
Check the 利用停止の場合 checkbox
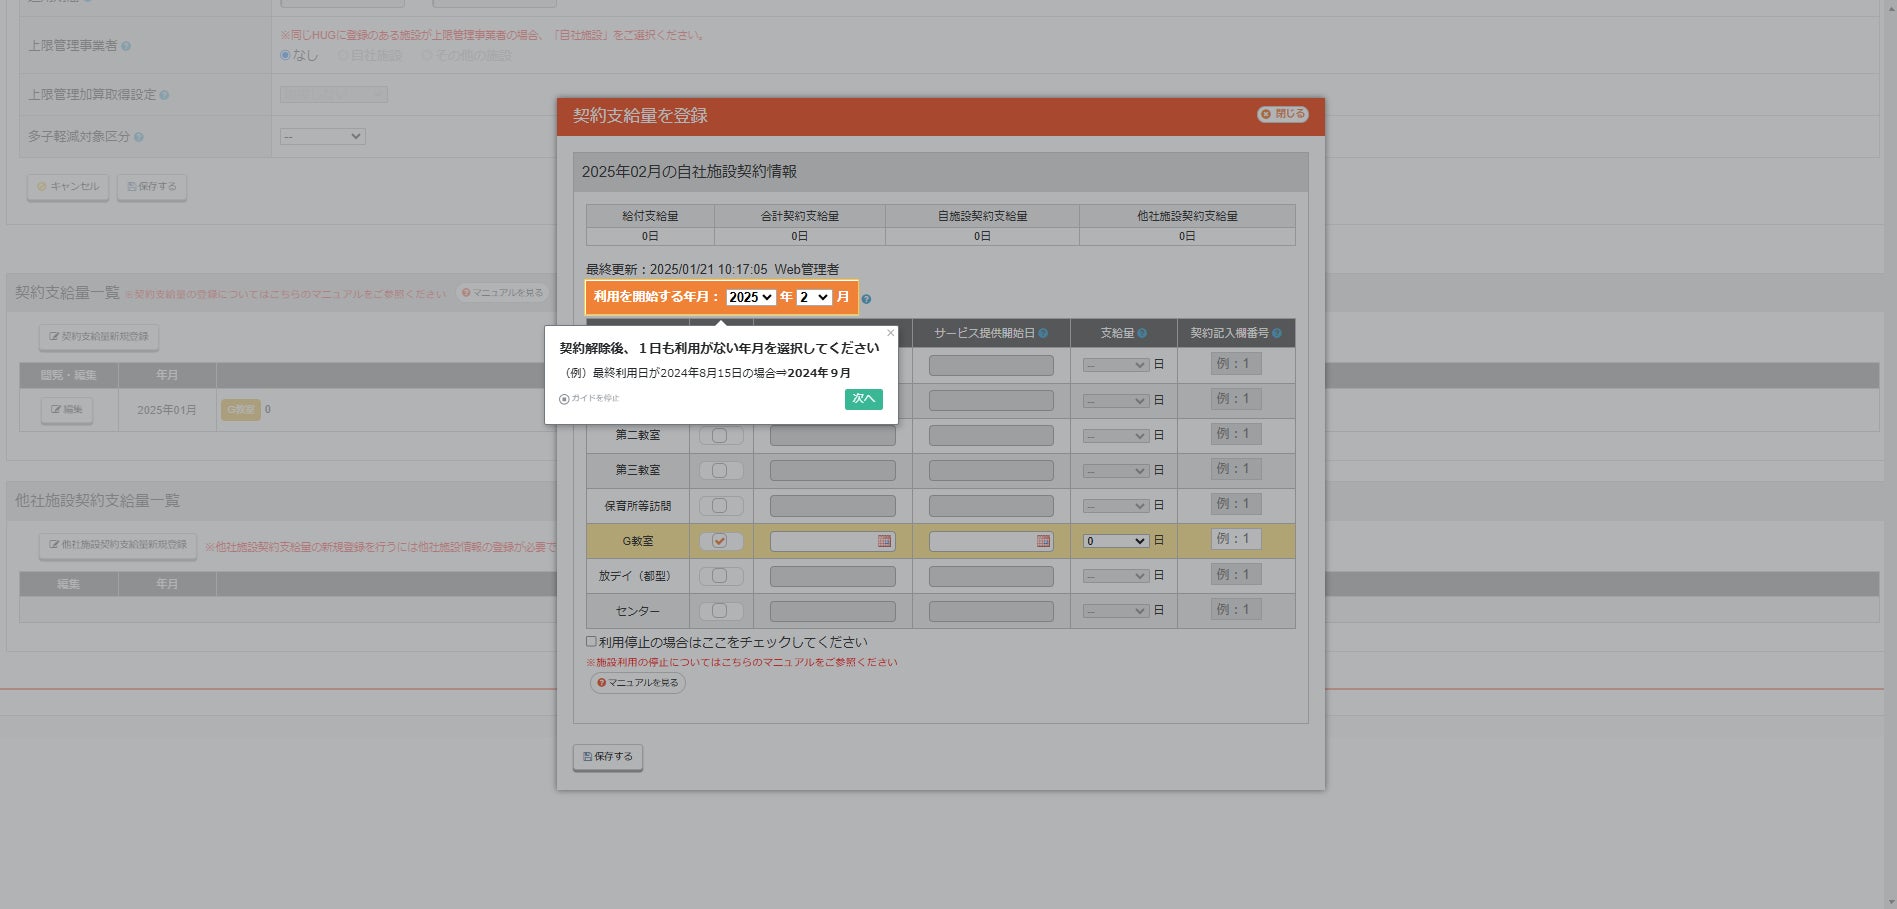point(591,642)
